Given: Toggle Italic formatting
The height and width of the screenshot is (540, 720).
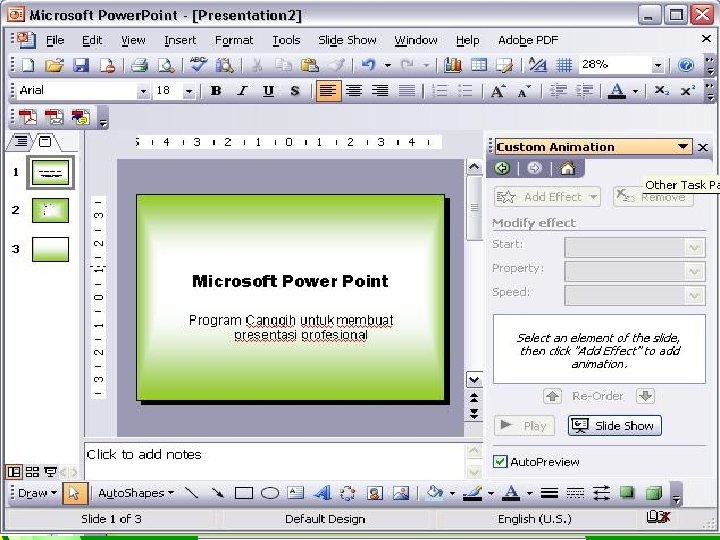Looking at the screenshot, I should tap(242, 91).
